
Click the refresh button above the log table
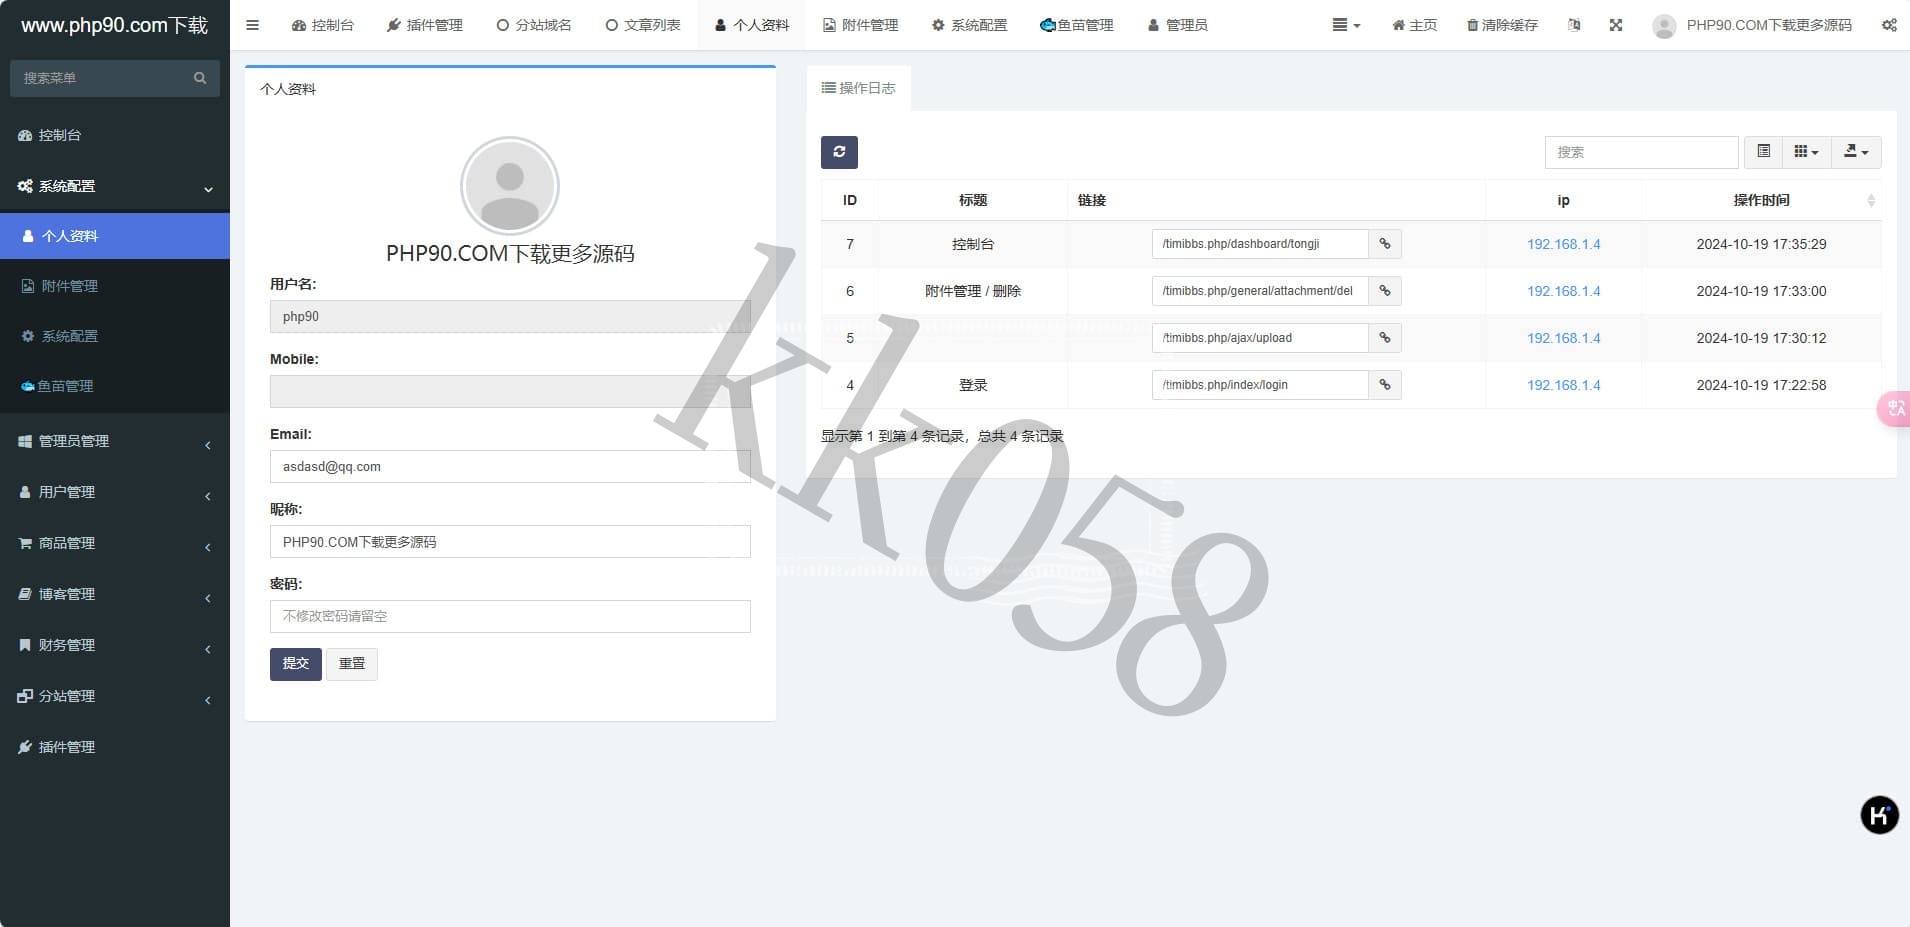click(x=839, y=152)
